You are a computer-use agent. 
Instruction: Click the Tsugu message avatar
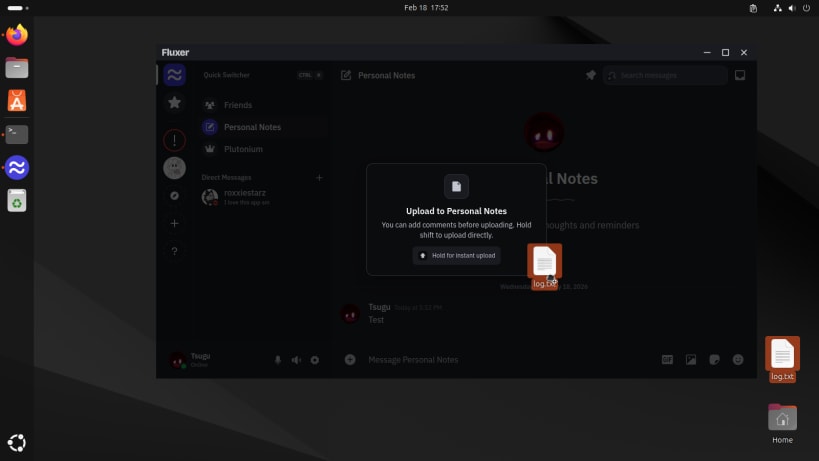(350, 314)
